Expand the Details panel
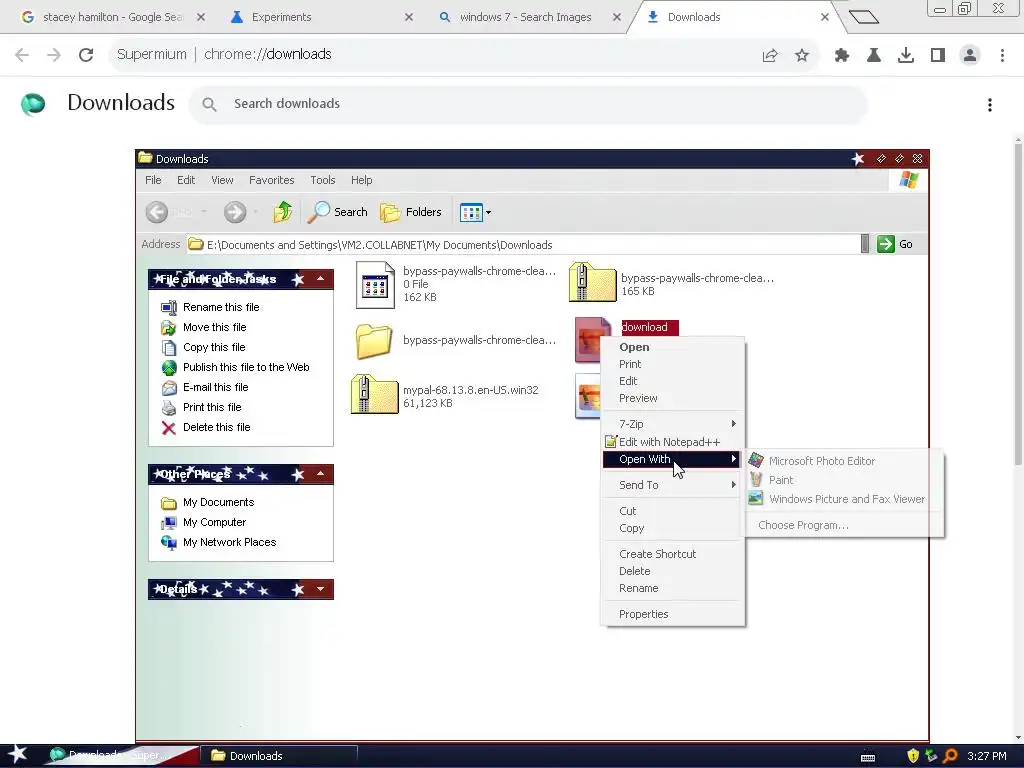 [321, 589]
